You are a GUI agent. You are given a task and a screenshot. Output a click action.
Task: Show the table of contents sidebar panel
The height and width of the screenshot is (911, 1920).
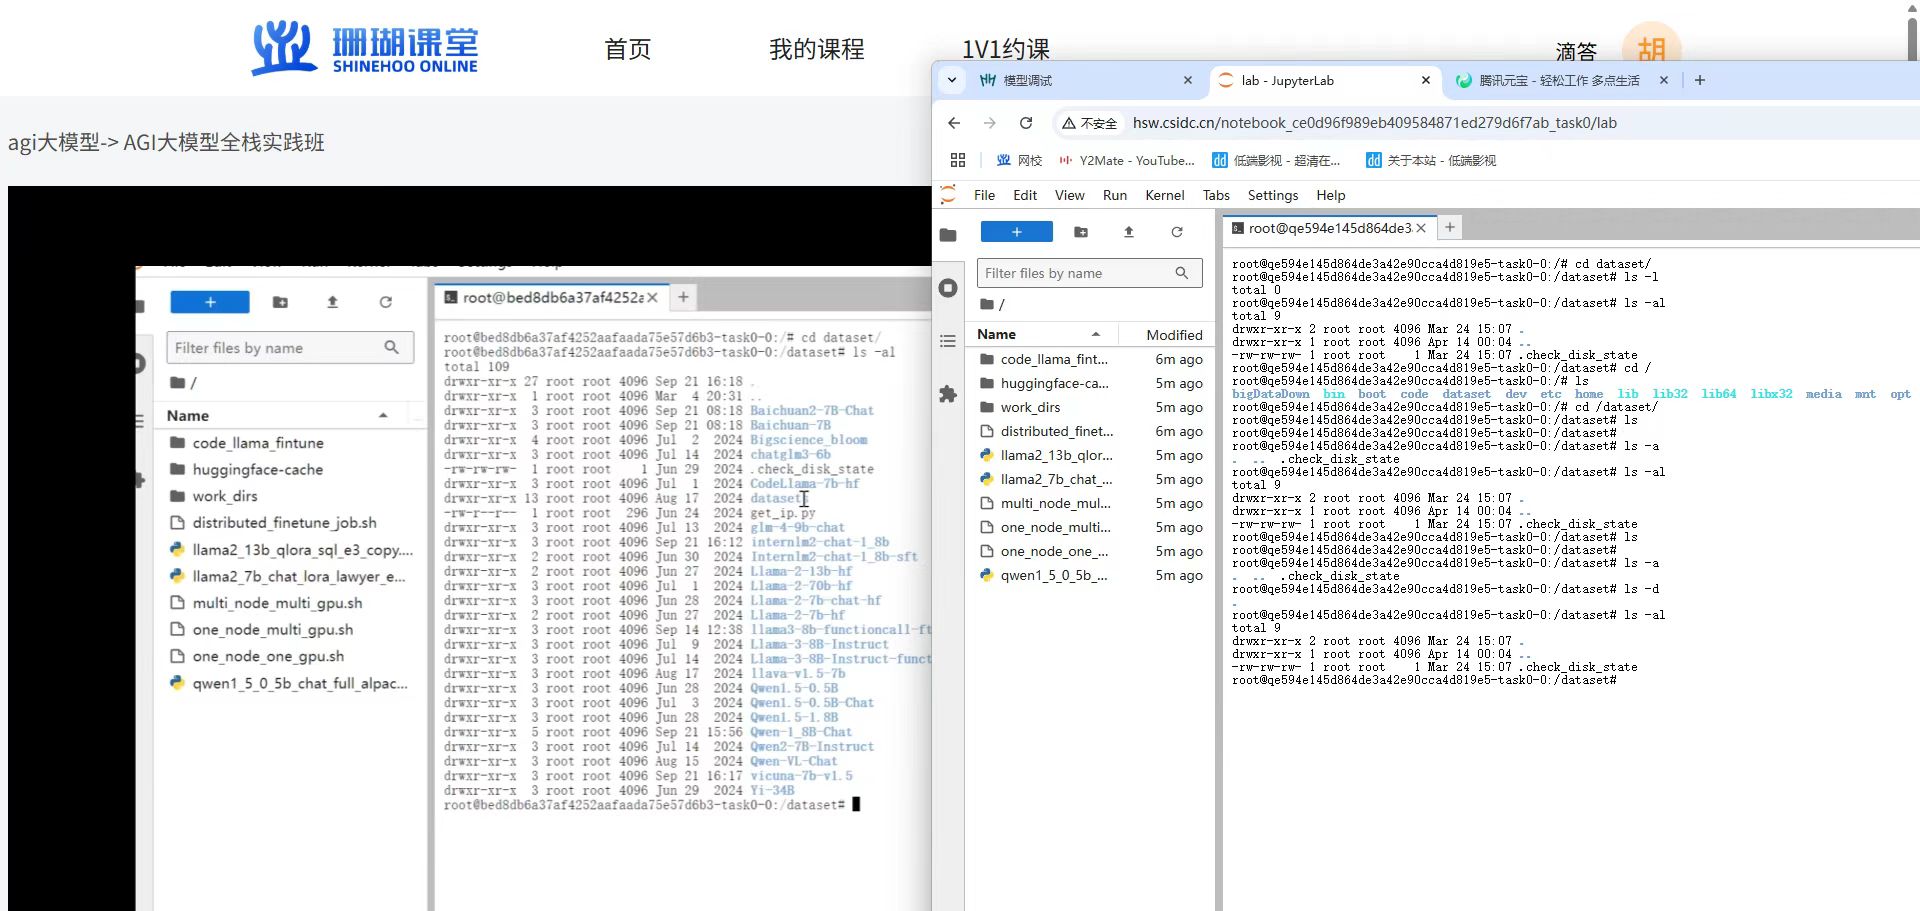pyautogui.click(x=948, y=341)
